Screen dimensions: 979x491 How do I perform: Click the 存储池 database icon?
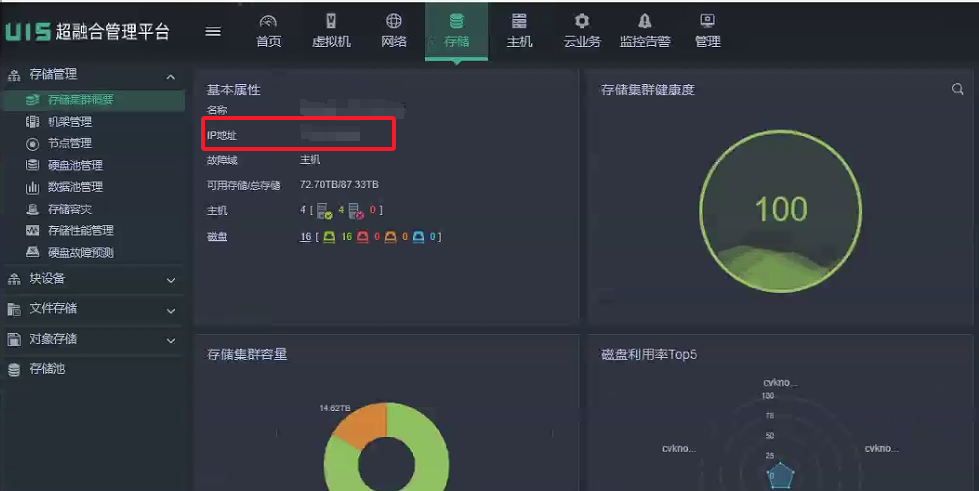14,370
